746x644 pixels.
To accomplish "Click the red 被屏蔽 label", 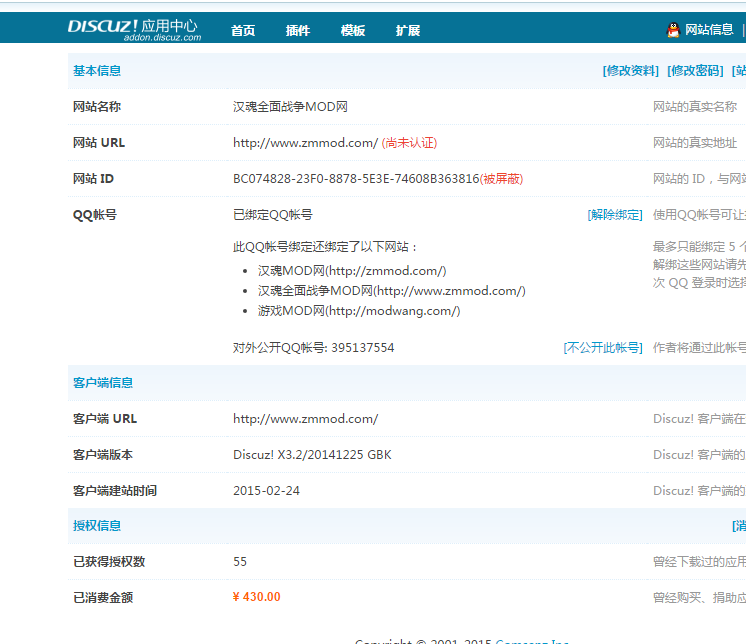I will [x=501, y=179].
